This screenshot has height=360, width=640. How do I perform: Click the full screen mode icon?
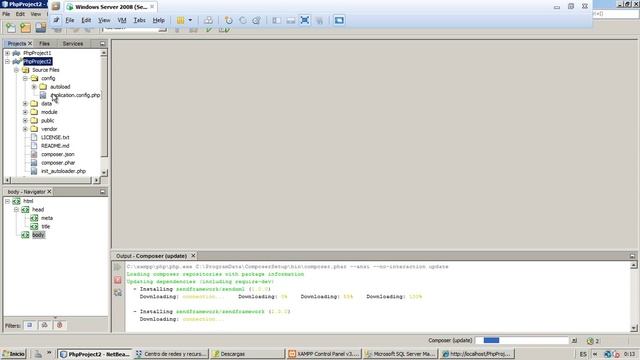(304, 20)
